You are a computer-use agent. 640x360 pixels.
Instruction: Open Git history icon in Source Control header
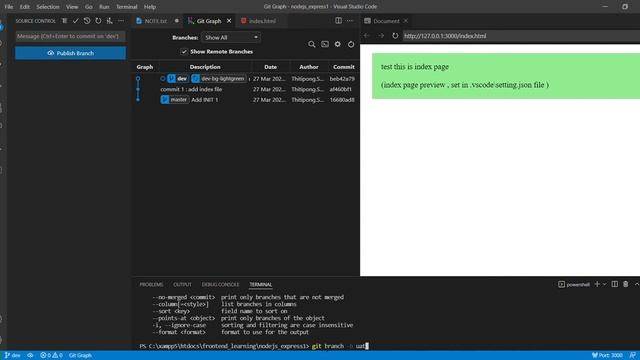(x=87, y=21)
